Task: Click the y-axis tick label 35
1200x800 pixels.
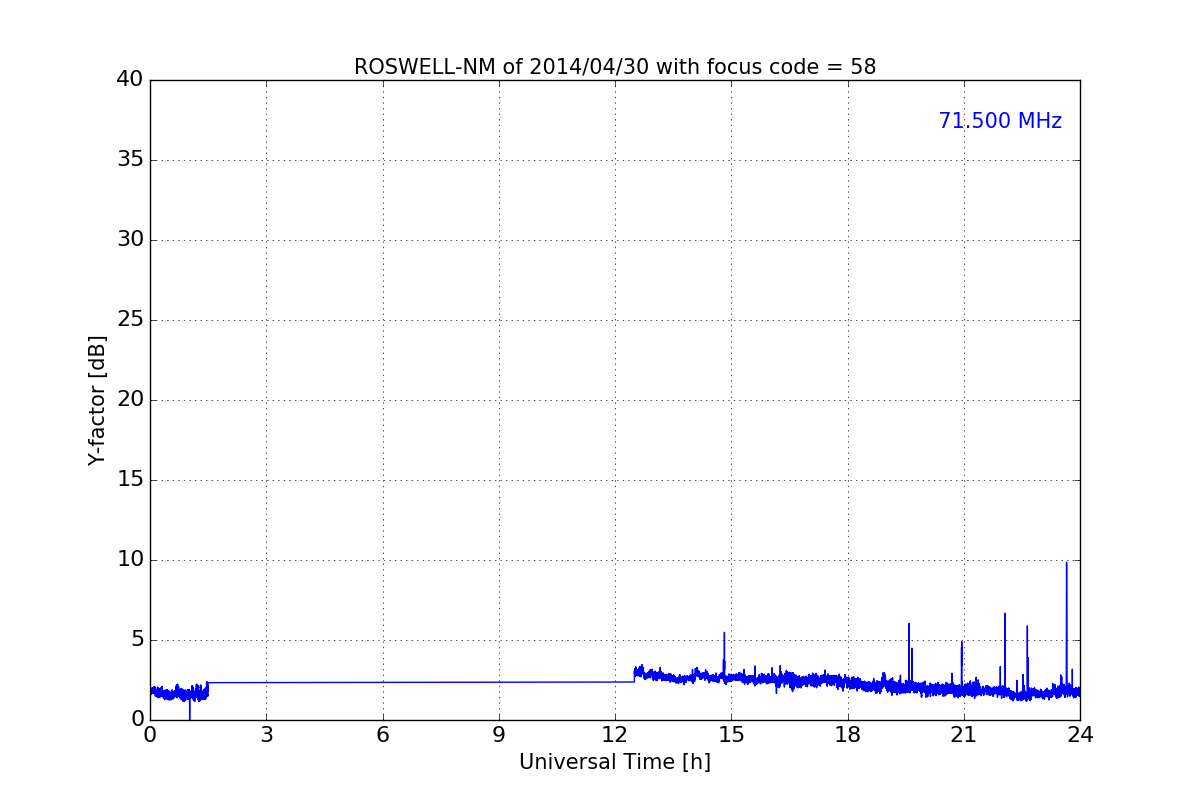Action: tap(130, 160)
